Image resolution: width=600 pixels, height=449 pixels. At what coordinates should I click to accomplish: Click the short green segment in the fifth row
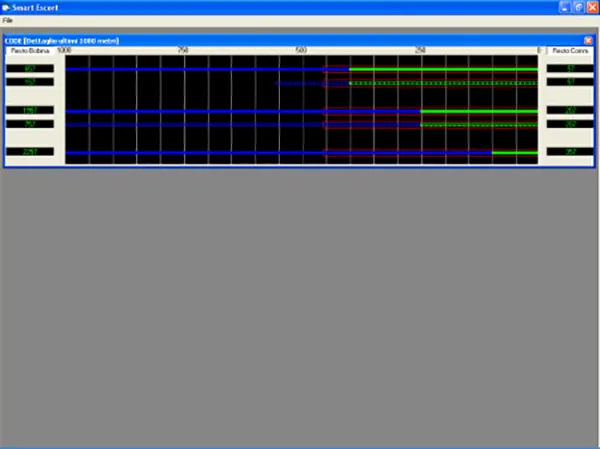(x=515, y=153)
